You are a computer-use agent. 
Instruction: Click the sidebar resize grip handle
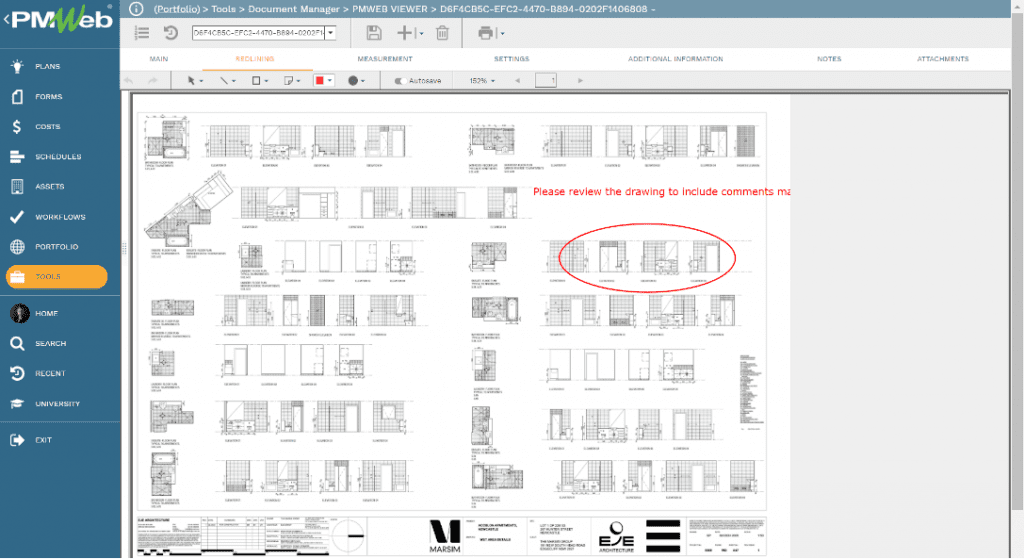(x=123, y=248)
